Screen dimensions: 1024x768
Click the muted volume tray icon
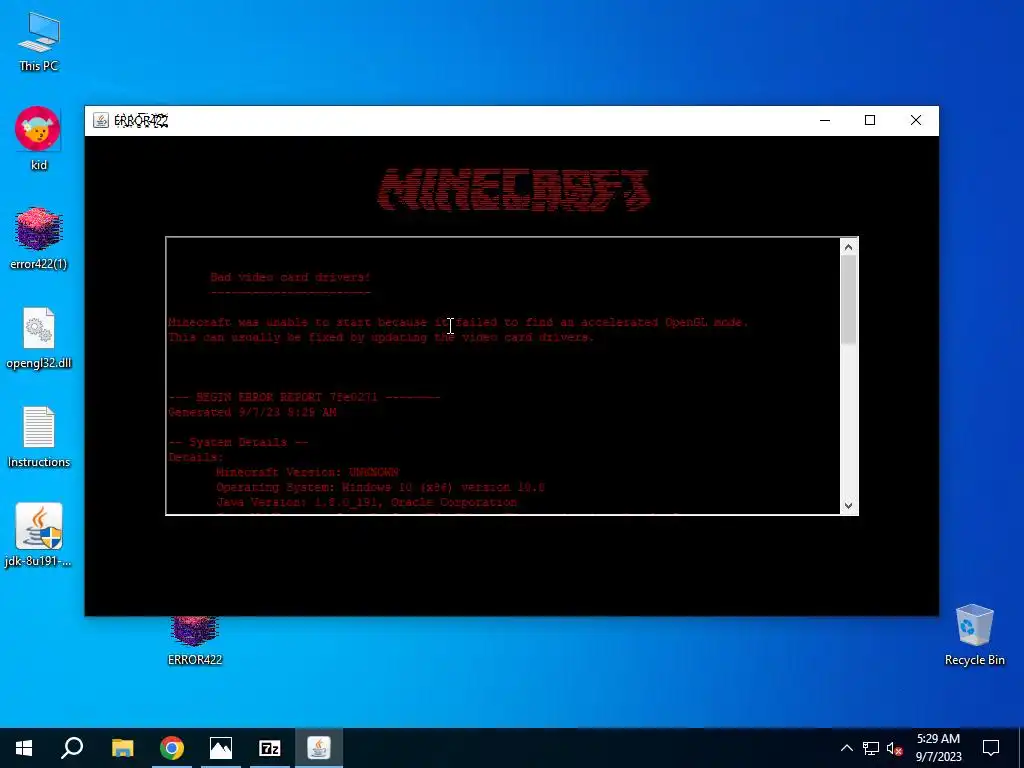point(894,748)
